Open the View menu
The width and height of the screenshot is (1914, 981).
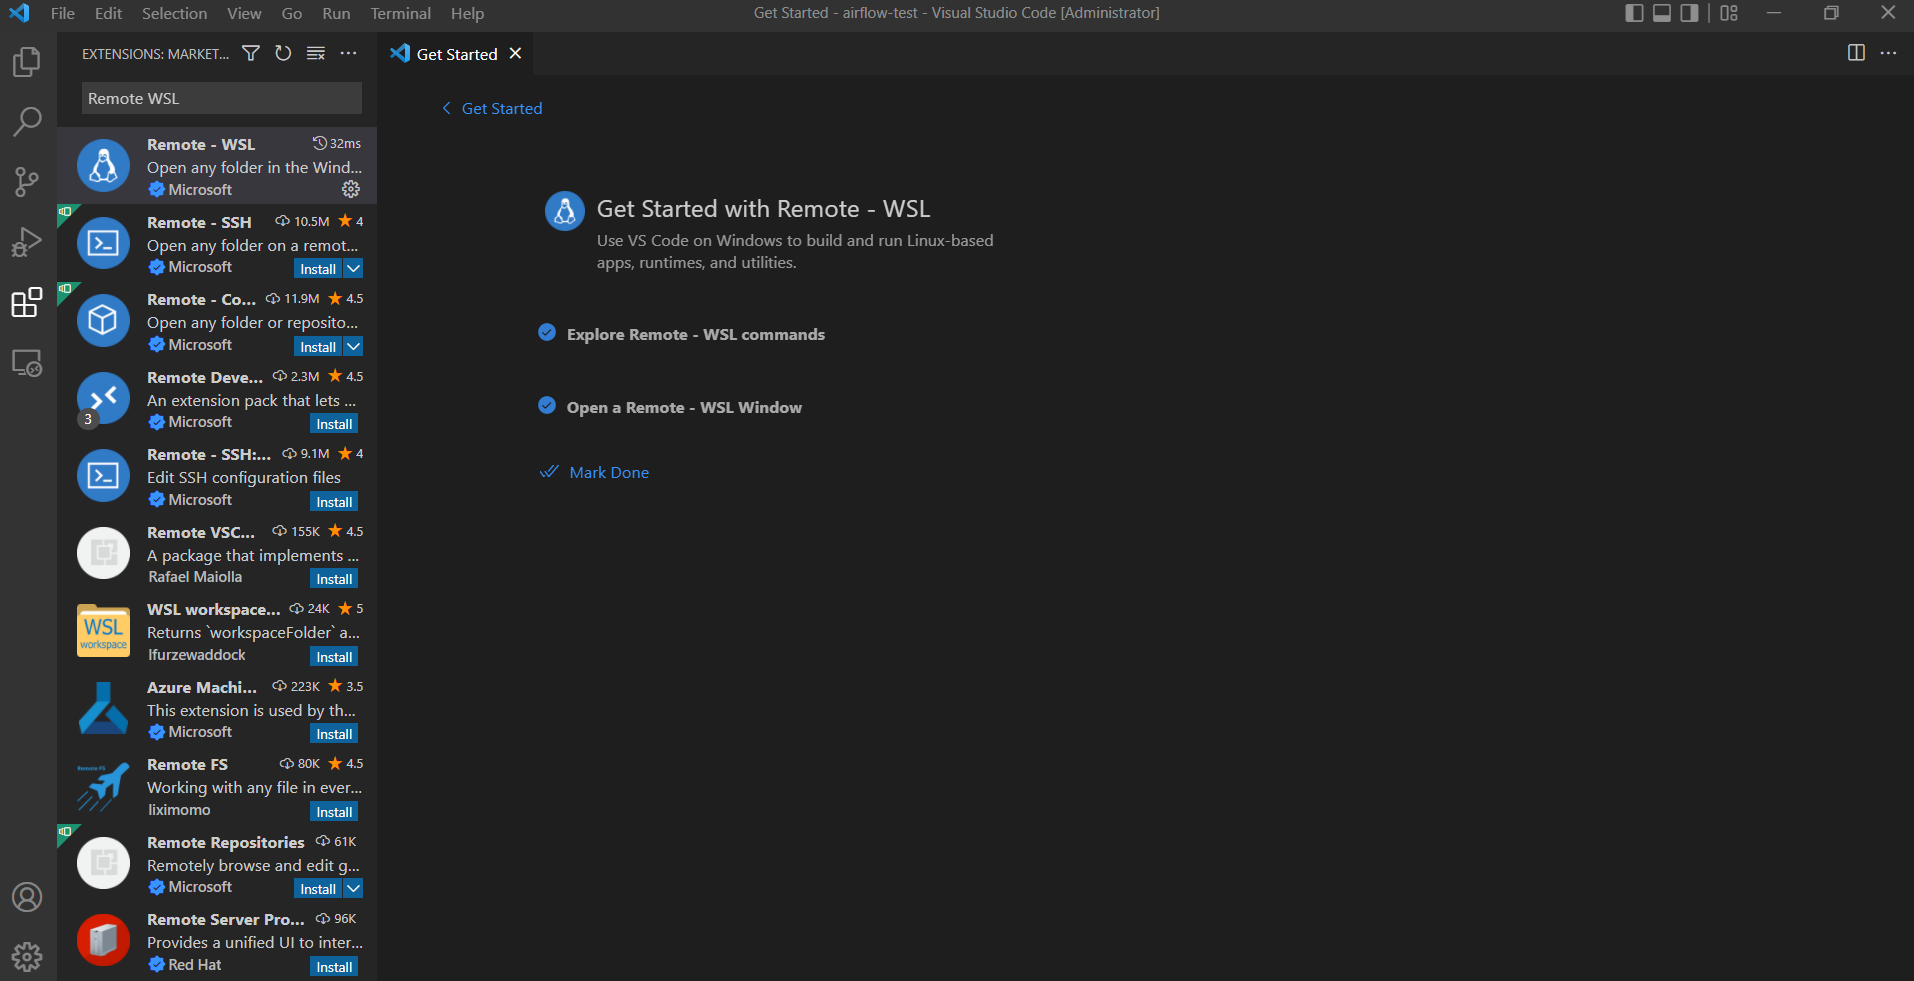tap(244, 13)
